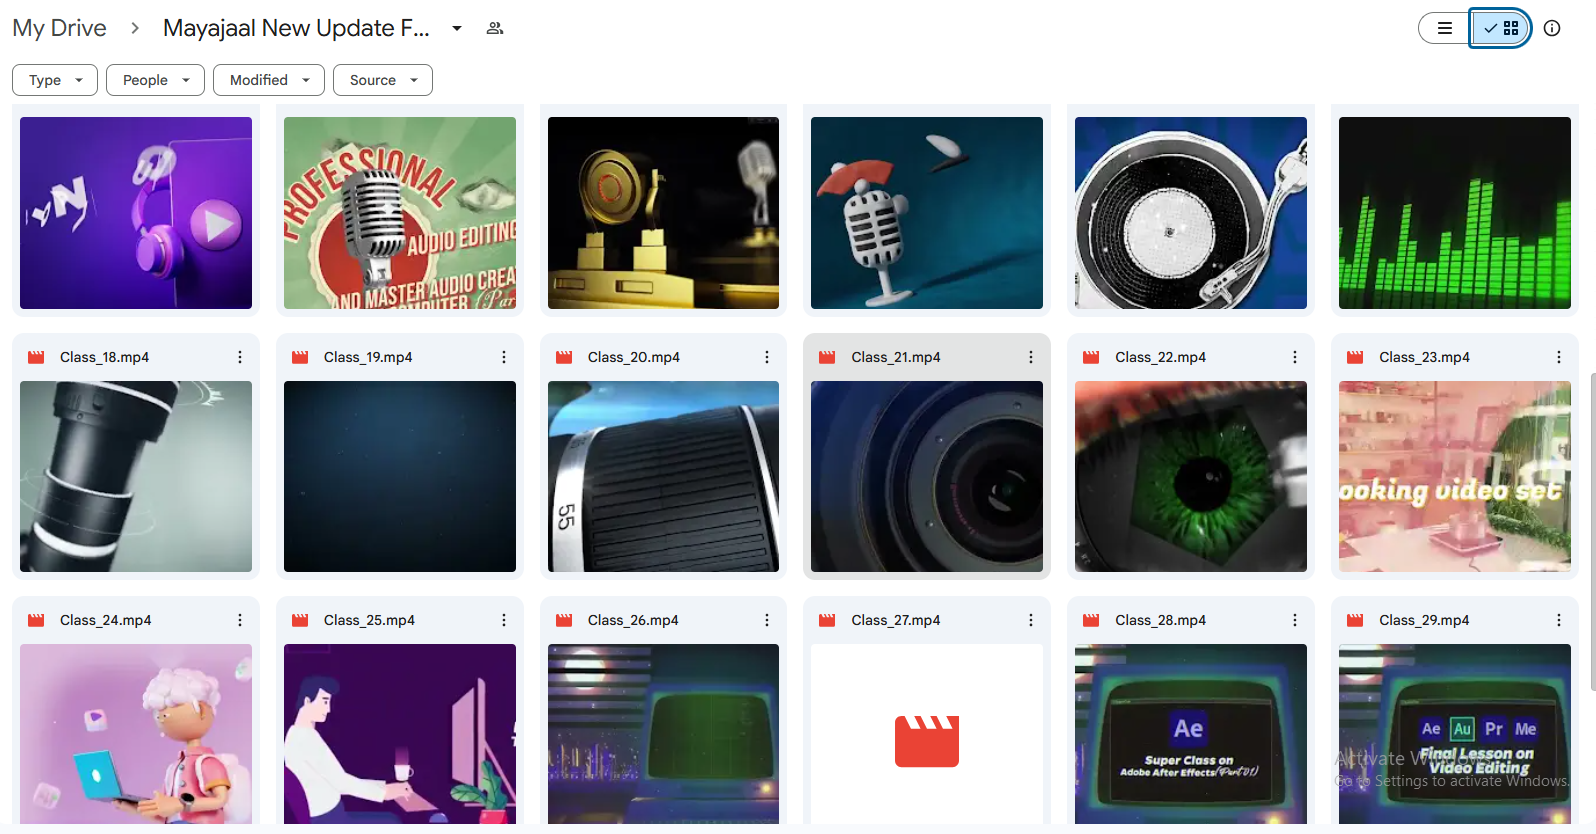
Task: Open the Source filter dropdown
Action: pyautogui.click(x=383, y=80)
